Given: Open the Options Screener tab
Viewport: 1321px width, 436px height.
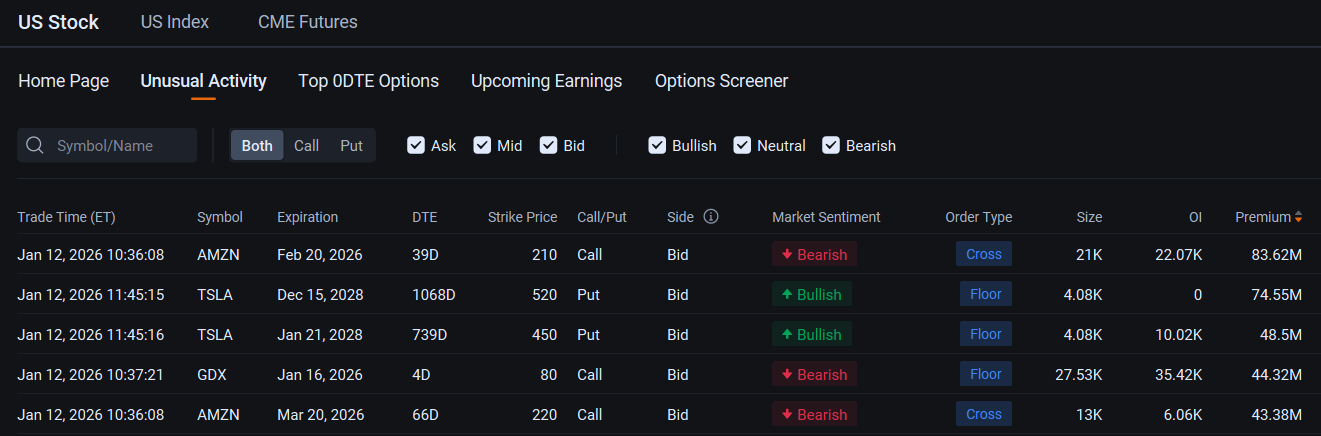Looking at the screenshot, I should point(721,81).
